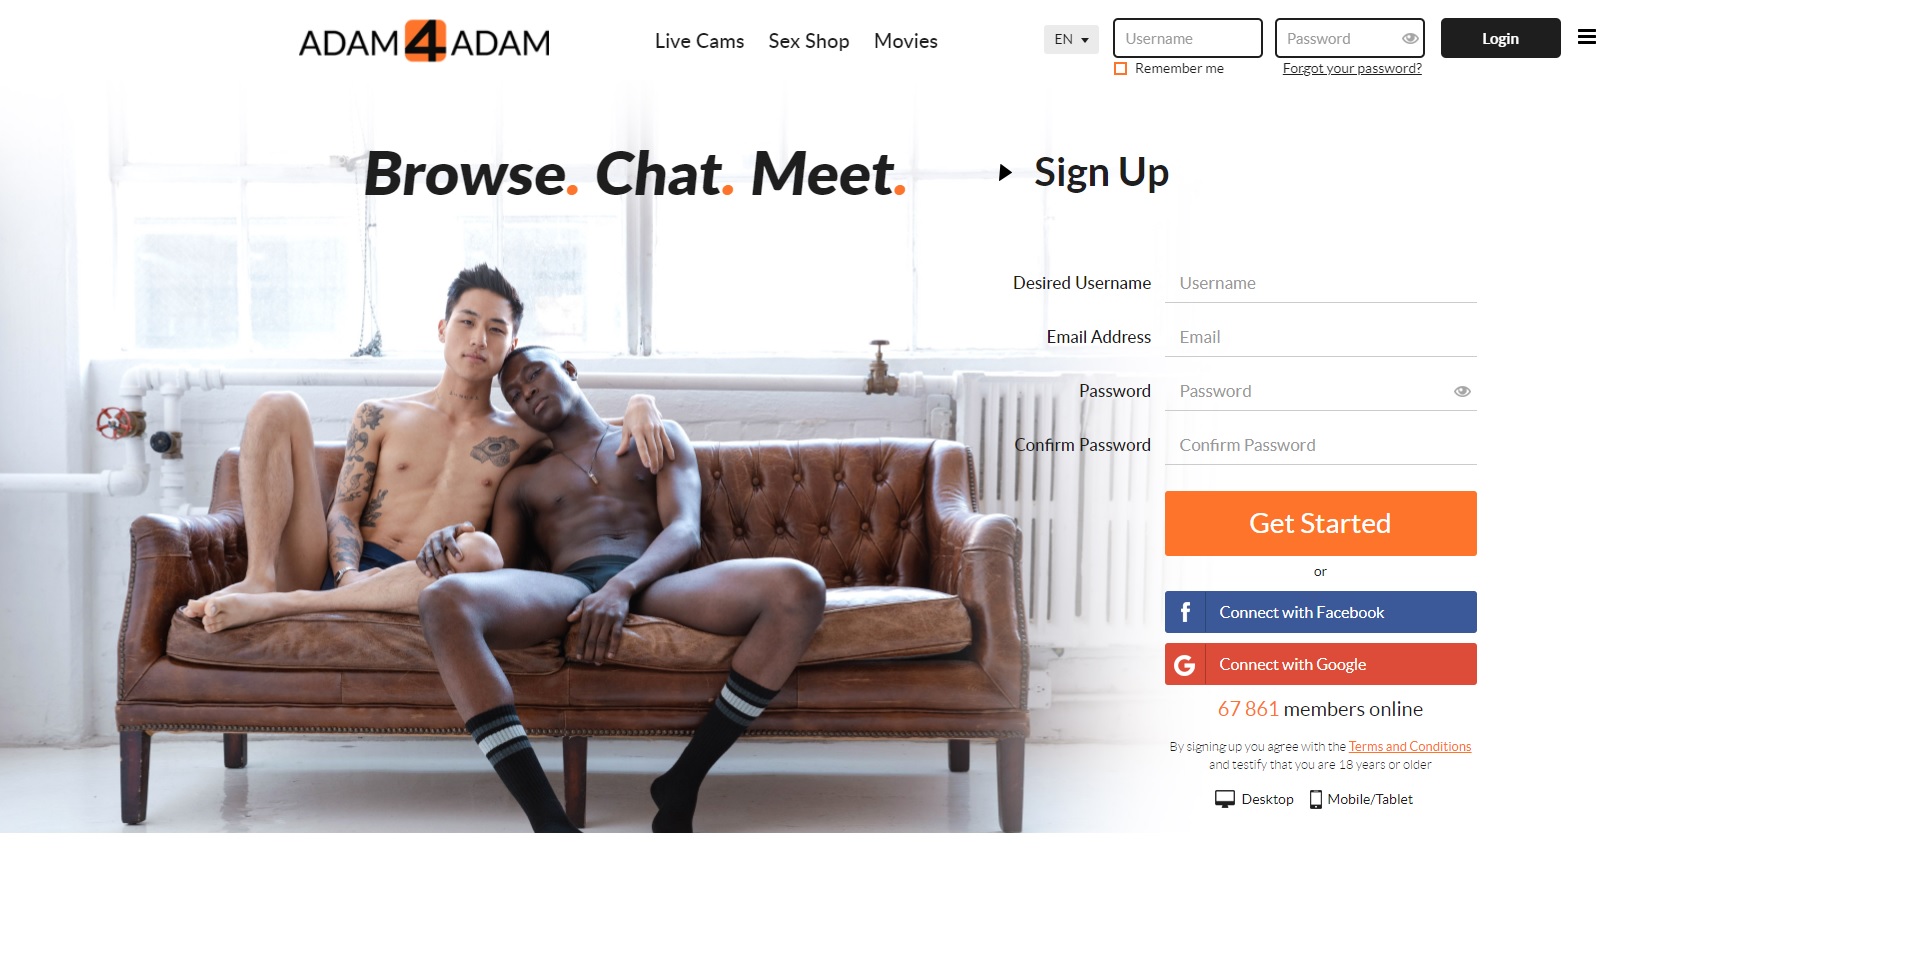Select the Mobile/Tablet device icon
This screenshot has width=1914, height=956.
coord(1316,799)
